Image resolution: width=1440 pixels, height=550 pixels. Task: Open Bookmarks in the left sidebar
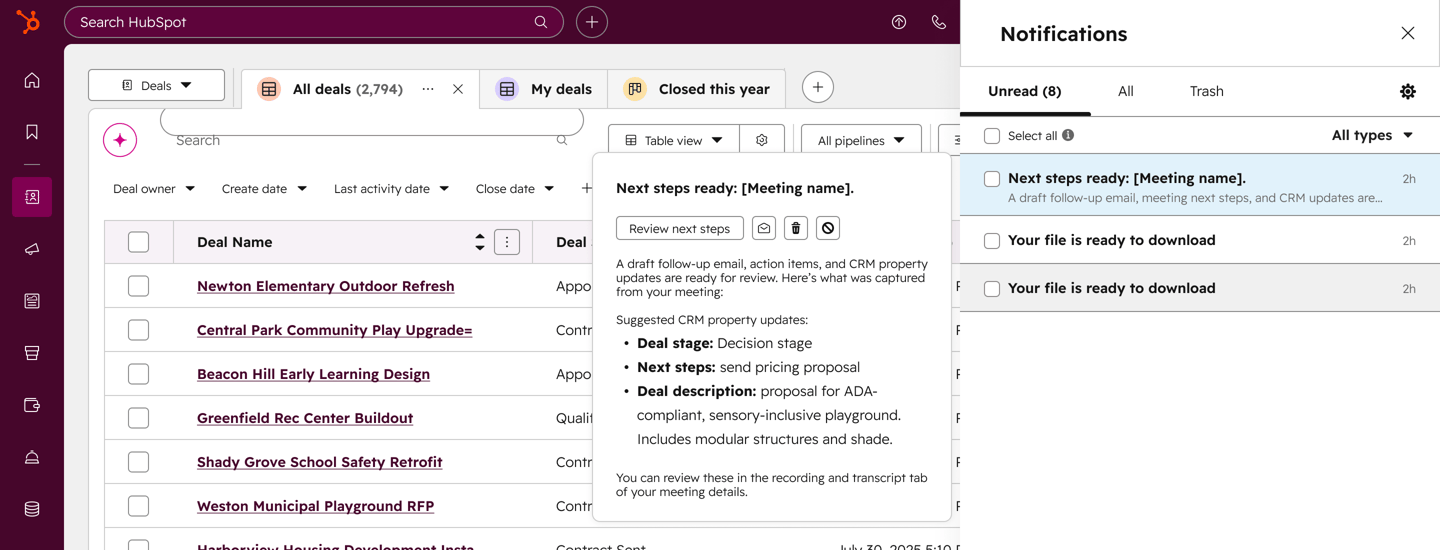click(32, 132)
